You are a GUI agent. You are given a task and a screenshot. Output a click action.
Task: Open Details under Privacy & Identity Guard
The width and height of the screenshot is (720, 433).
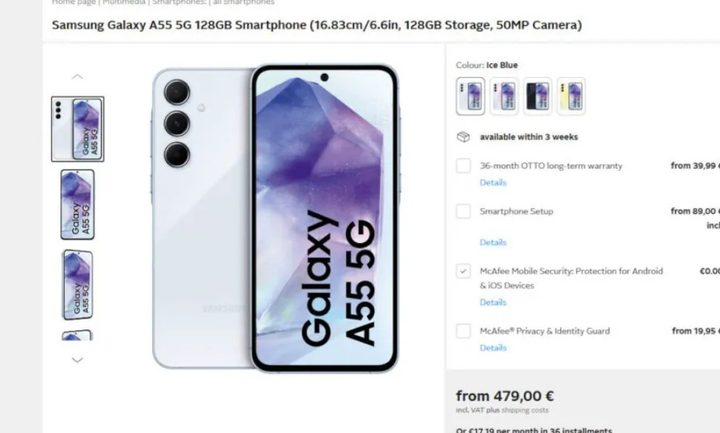(493, 348)
